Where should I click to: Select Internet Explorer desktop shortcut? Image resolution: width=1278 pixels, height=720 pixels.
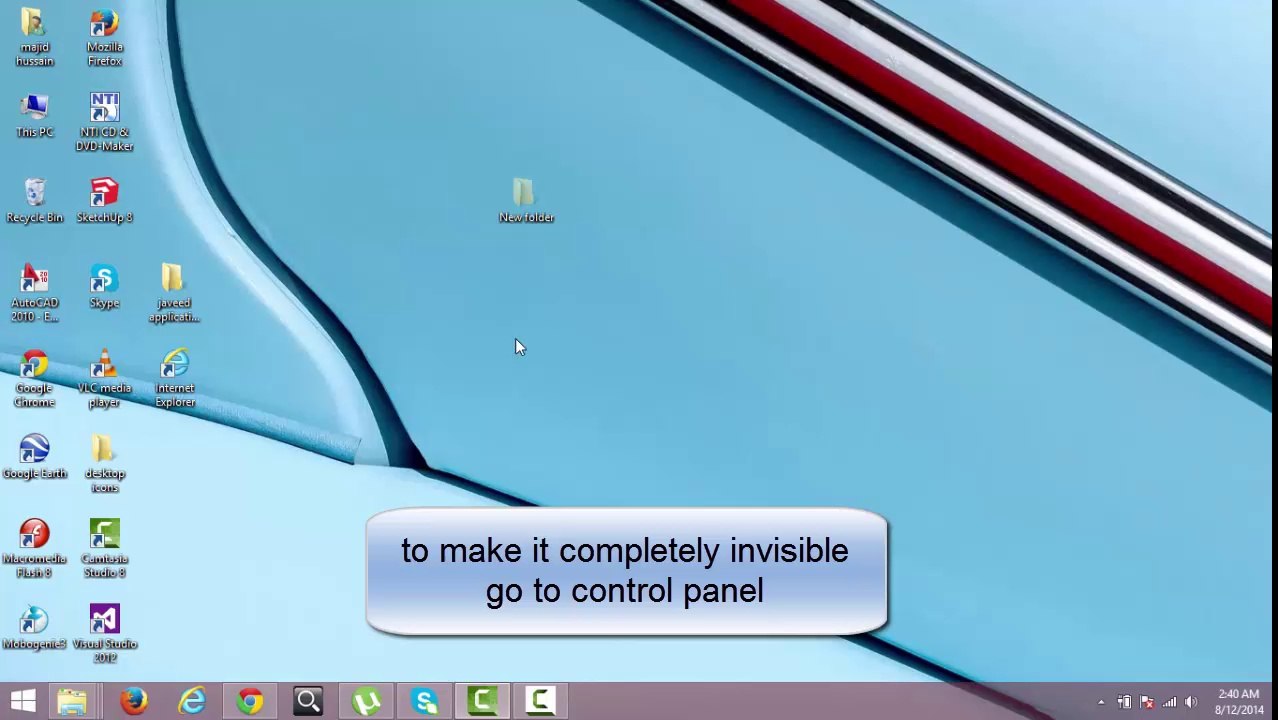[174, 378]
